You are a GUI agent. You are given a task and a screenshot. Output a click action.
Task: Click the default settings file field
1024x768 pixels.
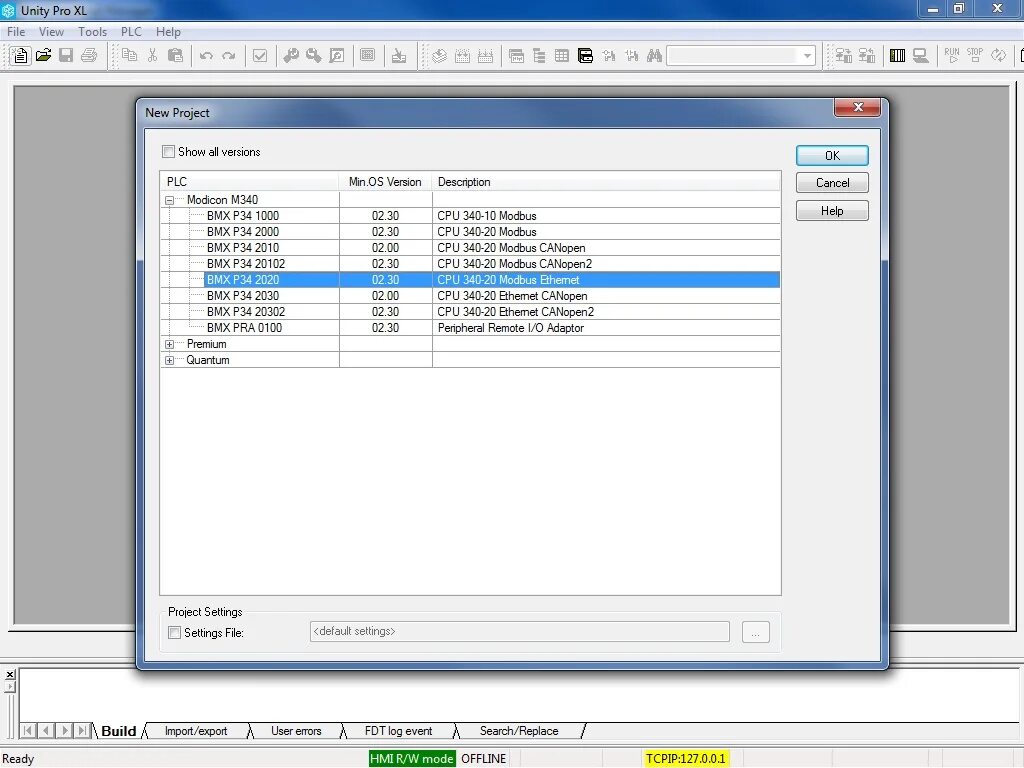[x=520, y=632]
